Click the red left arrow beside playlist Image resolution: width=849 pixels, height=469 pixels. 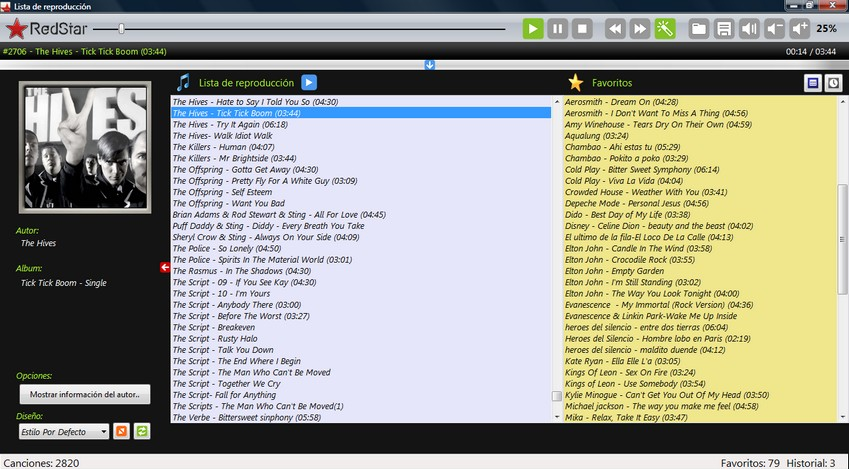tap(165, 267)
